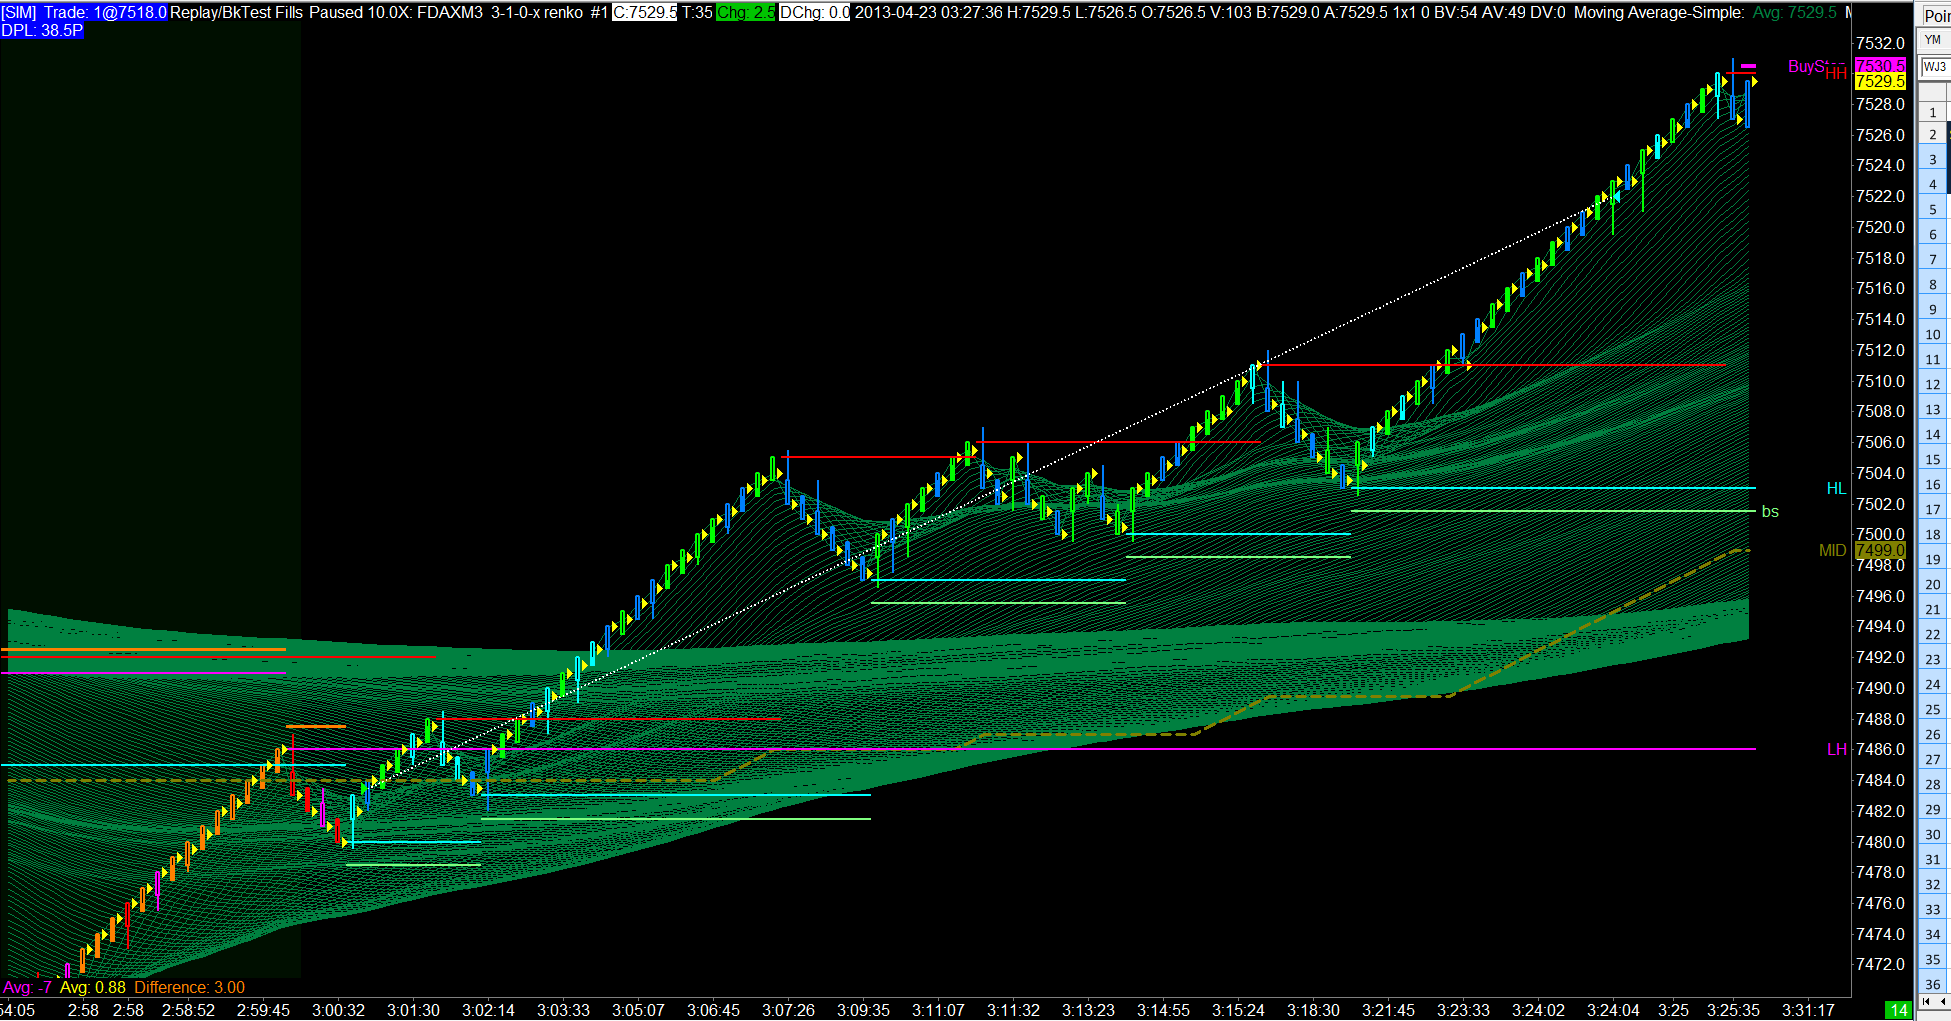Image resolution: width=1951 pixels, height=1021 pixels.
Task: Click the yellow 'Avg: 0.88' label
Action: click(93, 988)
